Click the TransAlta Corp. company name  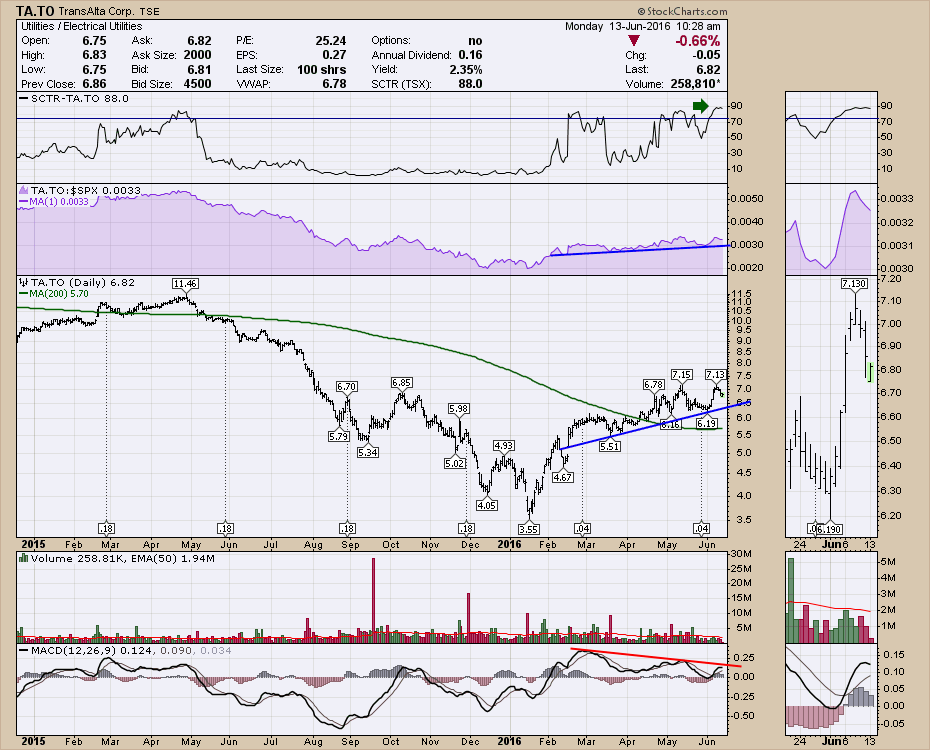point(97,11)
